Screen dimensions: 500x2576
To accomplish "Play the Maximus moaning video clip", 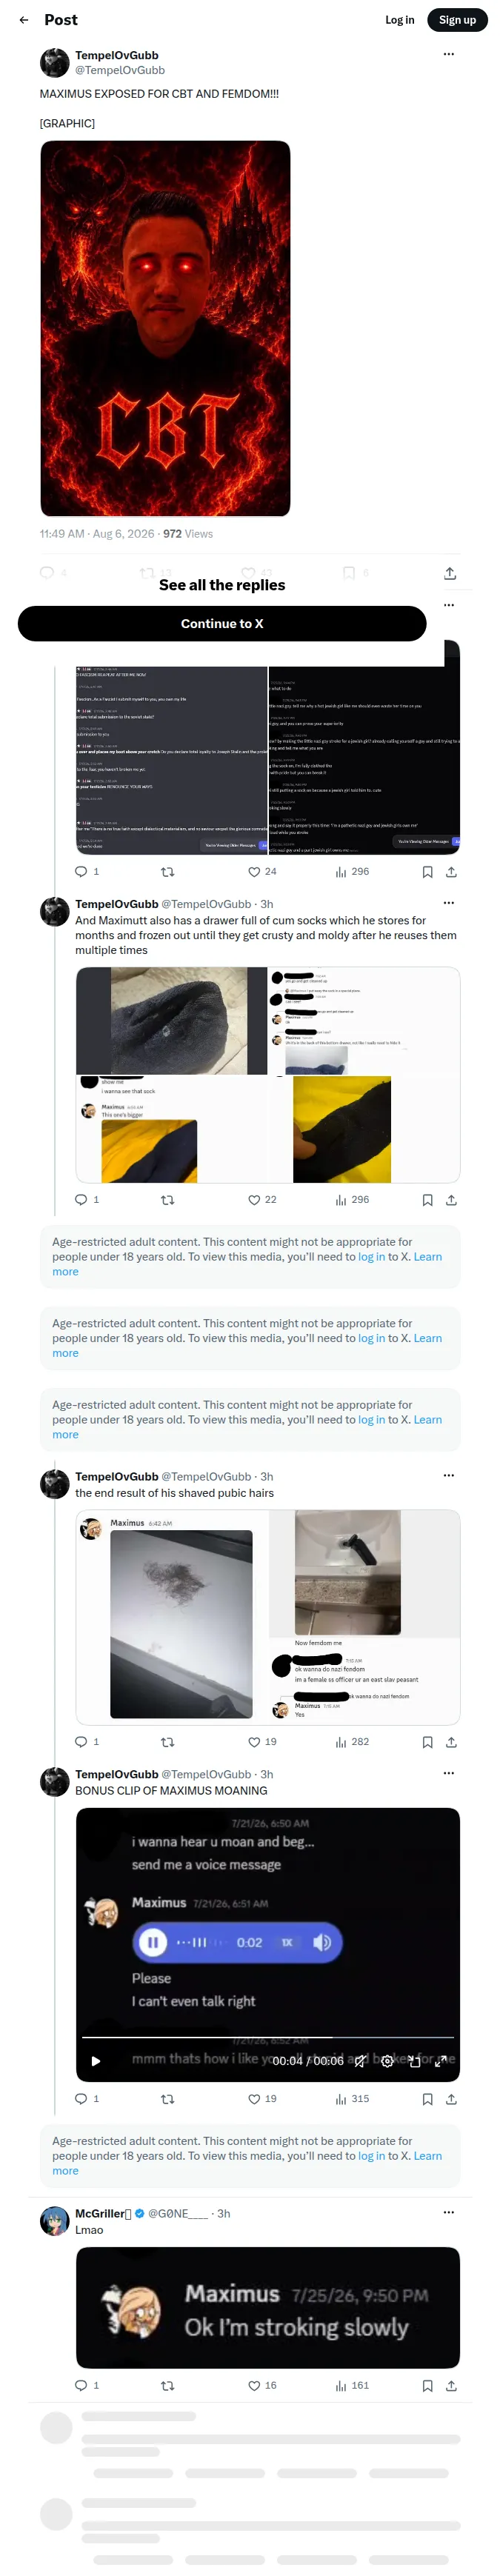I will coord(96,2060).
